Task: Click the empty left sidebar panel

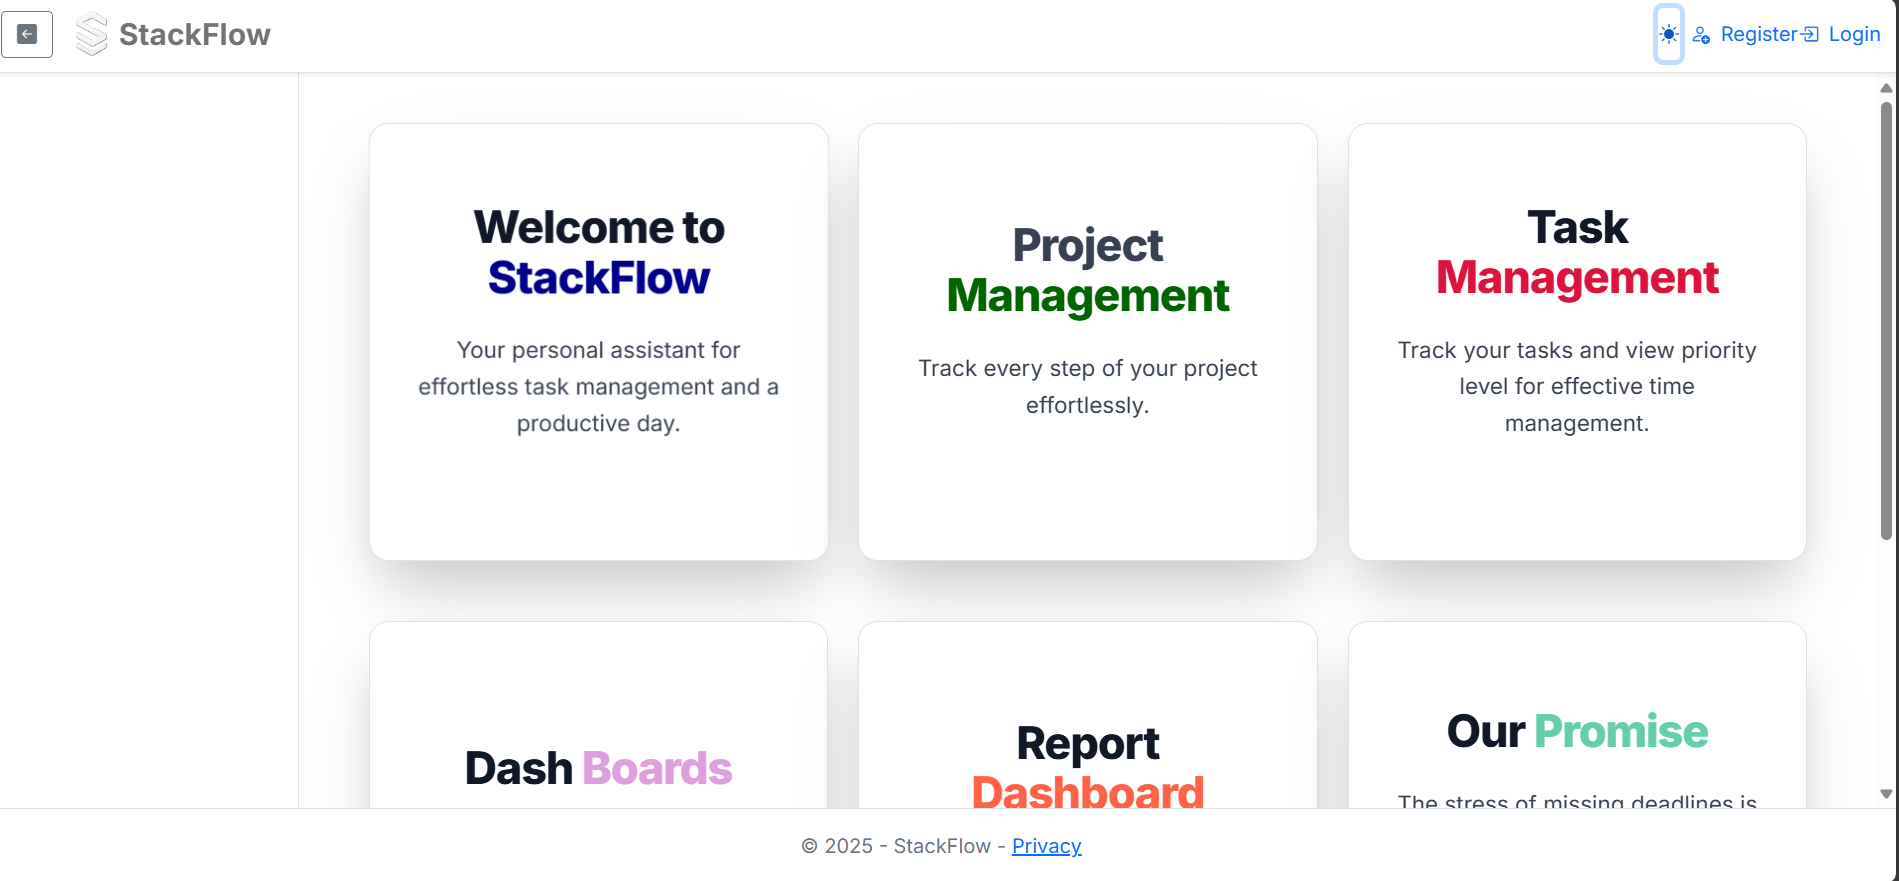Action: point(149,440)
